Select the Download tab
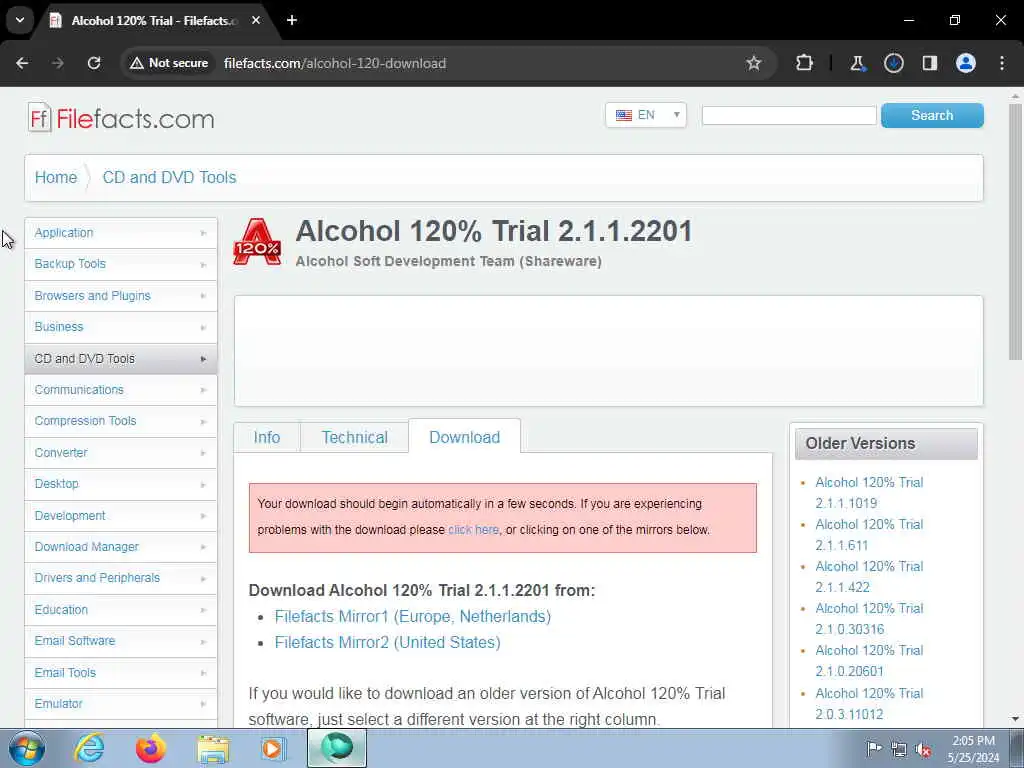Image resolution: width=1024 pixels, height=768 pixels. click(x=464, y=437)
